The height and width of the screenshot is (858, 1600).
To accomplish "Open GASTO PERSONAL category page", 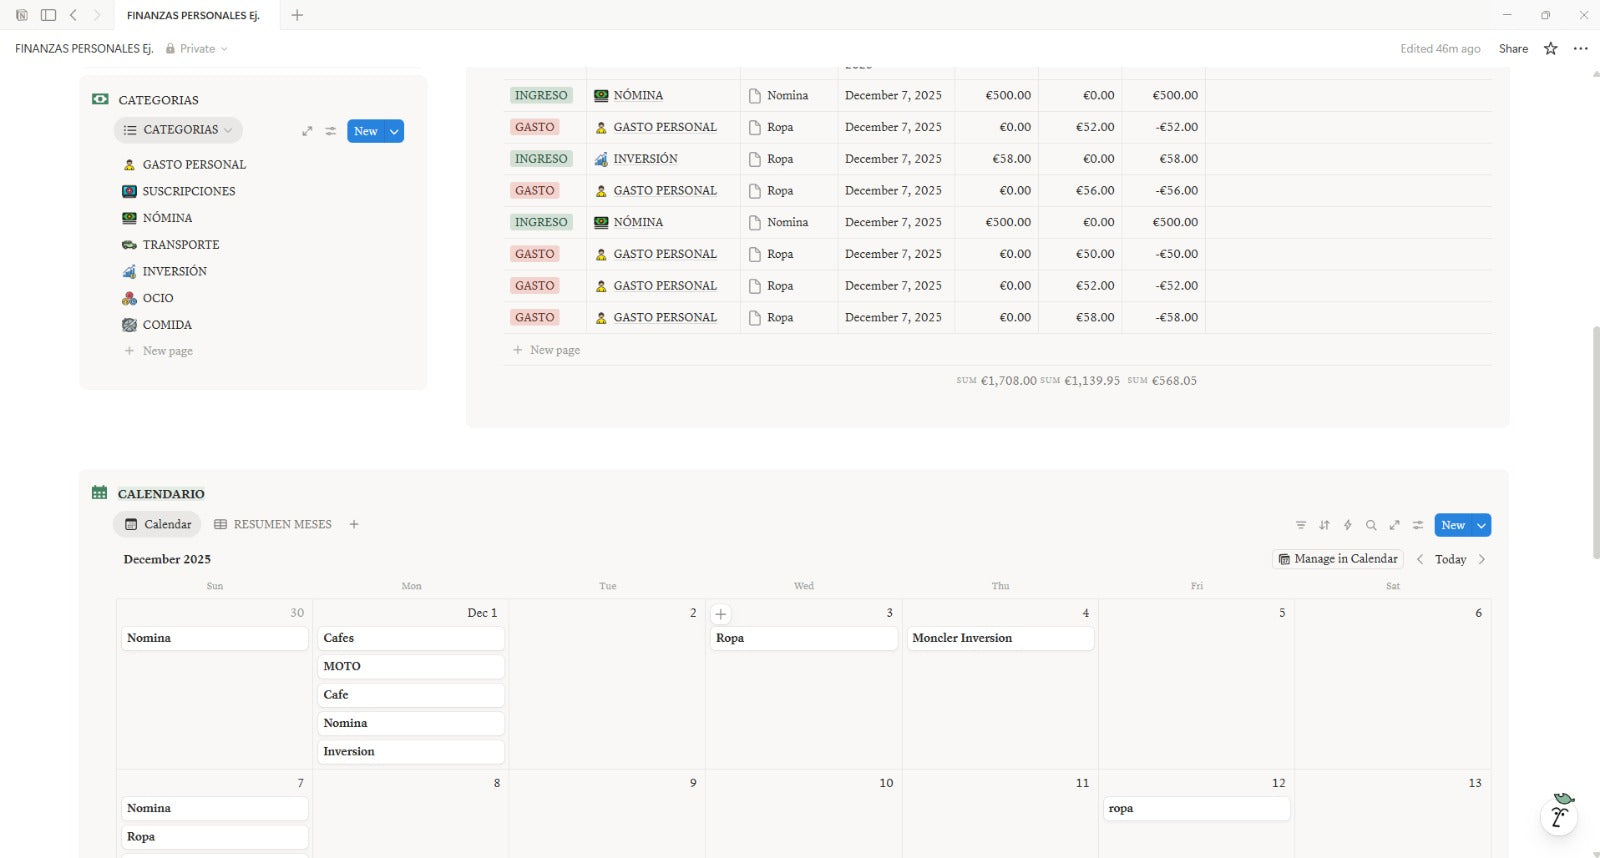I will coord(194,164).
